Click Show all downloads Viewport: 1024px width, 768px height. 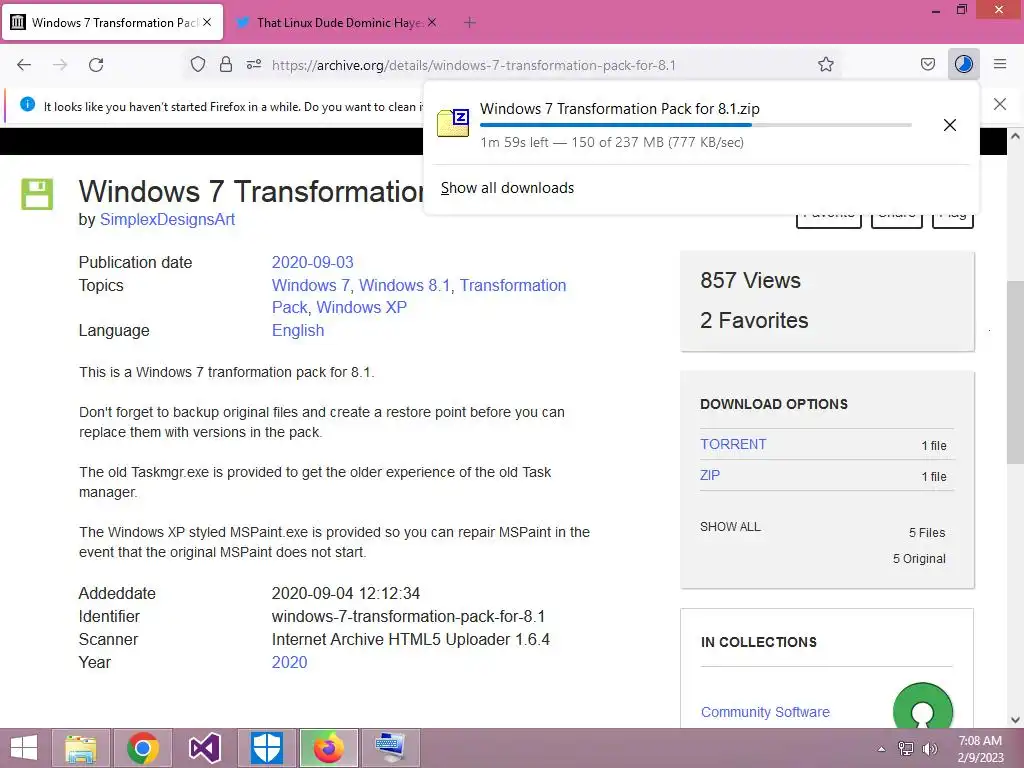click(507, 188)
